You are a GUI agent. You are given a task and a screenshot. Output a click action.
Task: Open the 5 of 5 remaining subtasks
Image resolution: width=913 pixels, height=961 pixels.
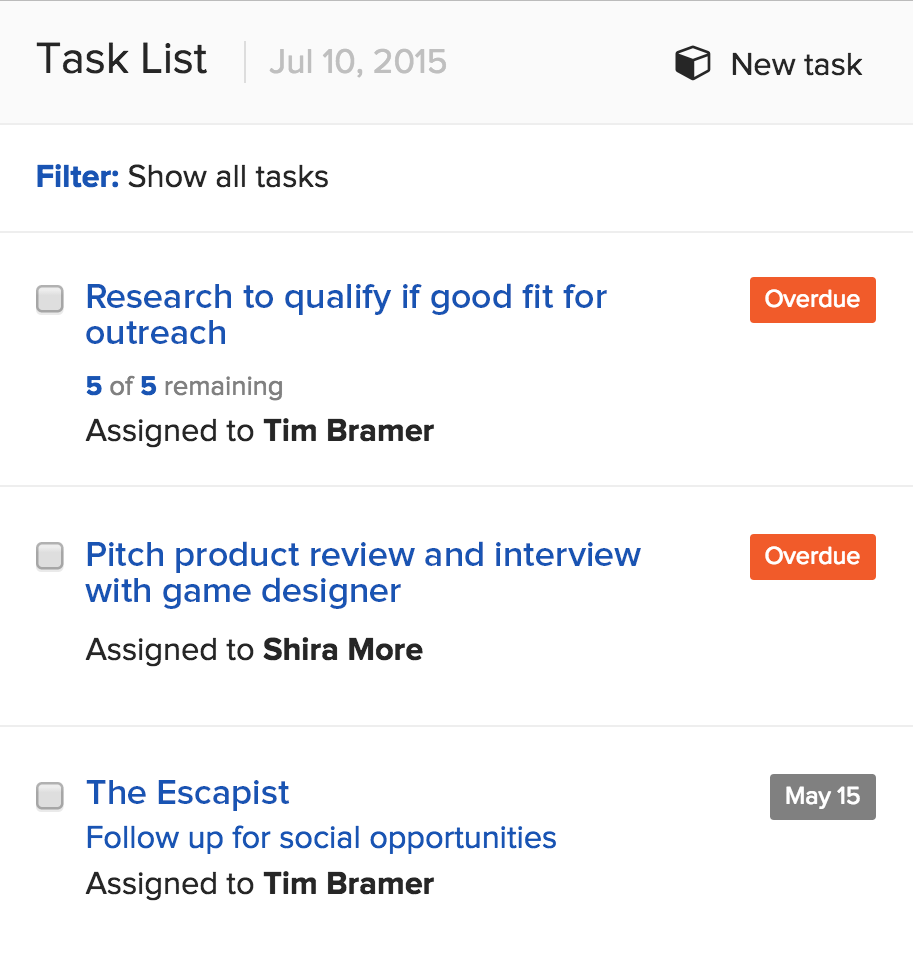pyautogui.click(x=184, y=386)
